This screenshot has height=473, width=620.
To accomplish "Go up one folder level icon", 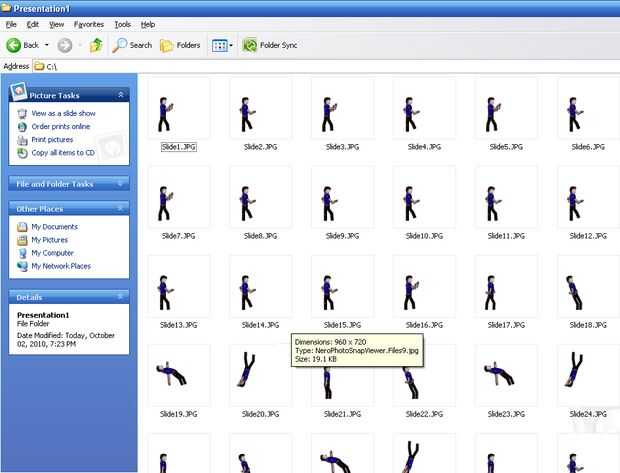I will click(96, 45).
